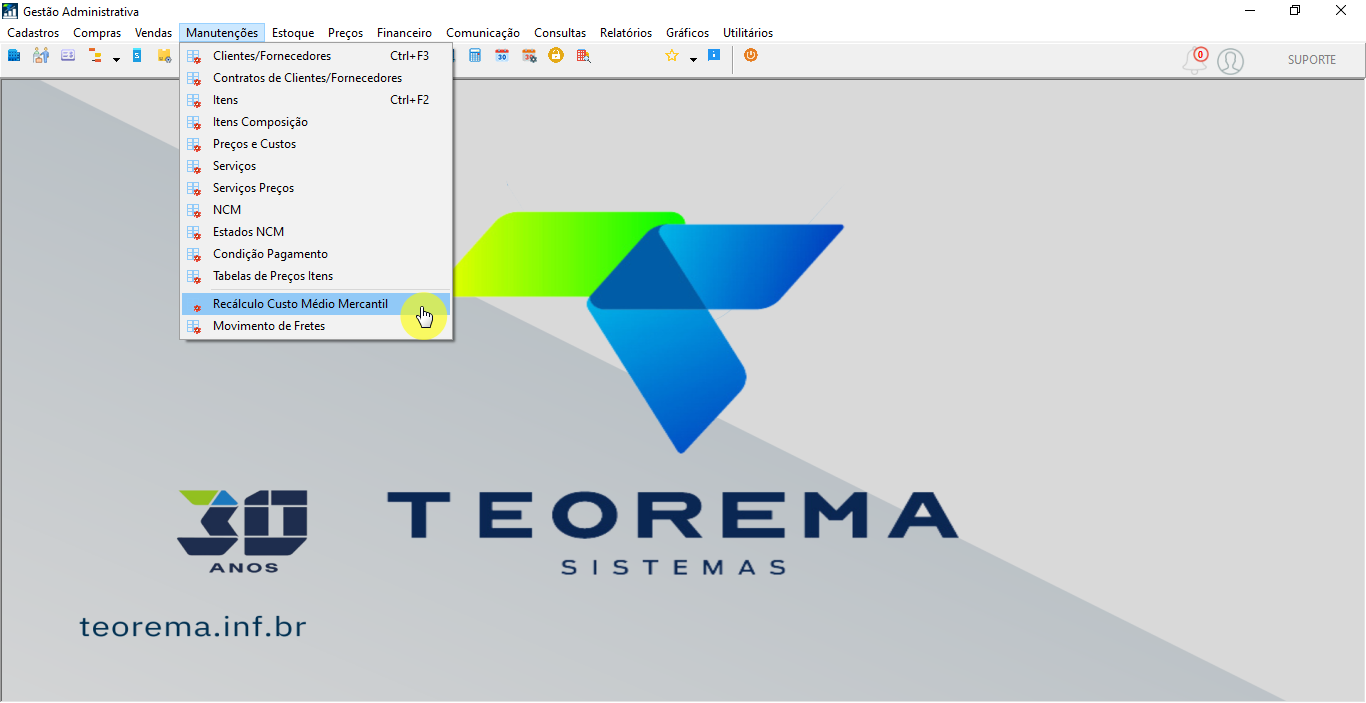Select Itens menu entry
Screen dimensions: 1366x703
click(316, 100)
